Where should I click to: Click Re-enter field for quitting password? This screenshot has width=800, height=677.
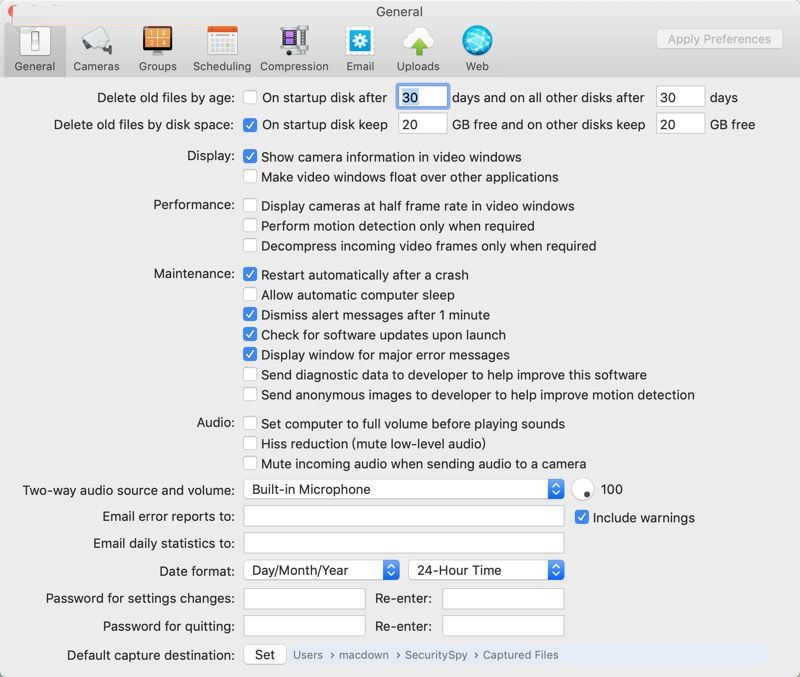coord(503,625)
